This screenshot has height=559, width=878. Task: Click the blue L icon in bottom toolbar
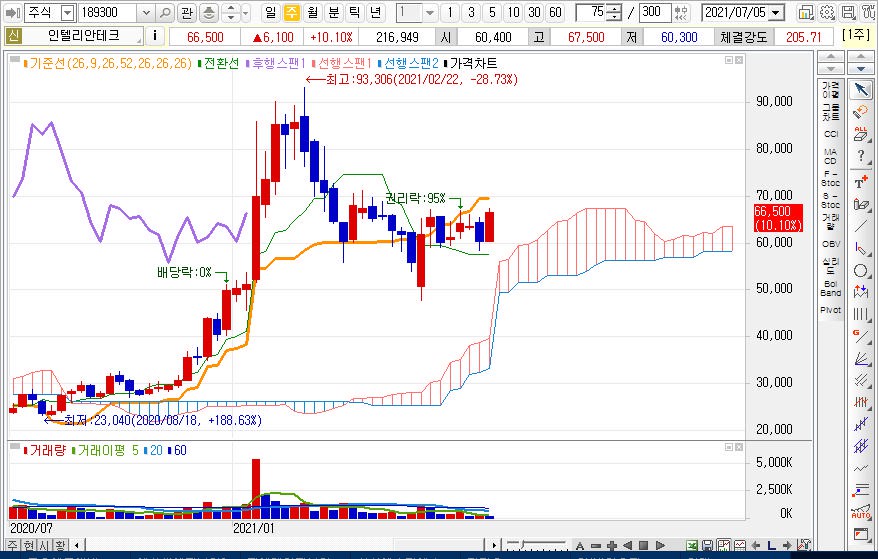(x=771, y=545)
